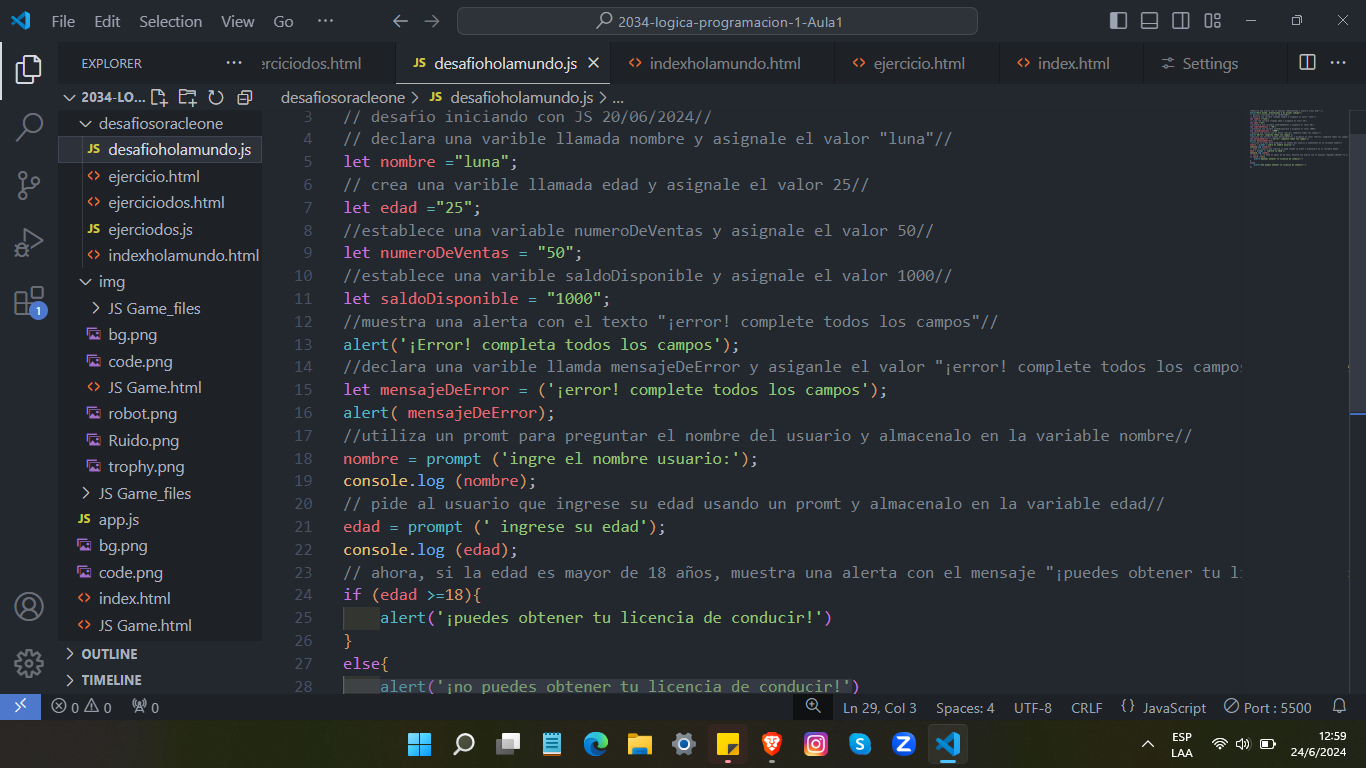Open Explorer views and more actions menu

234,63
